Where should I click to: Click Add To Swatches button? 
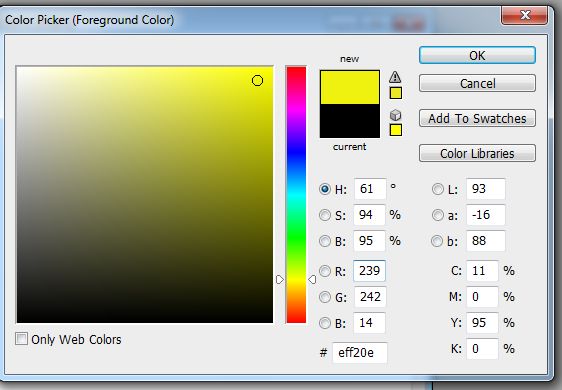477,118
